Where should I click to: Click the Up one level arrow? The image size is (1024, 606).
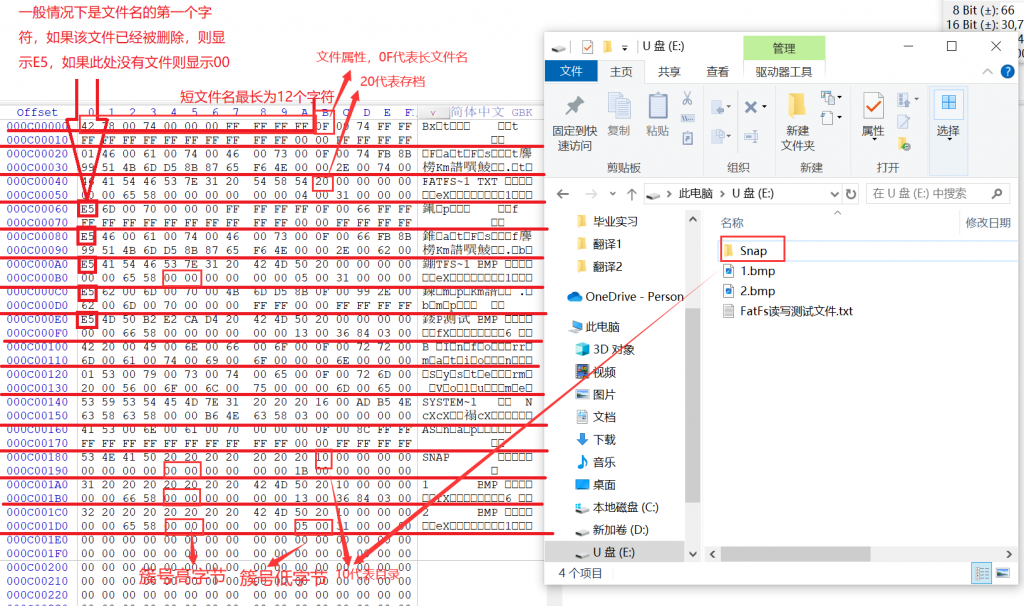(x=632, y=194)
